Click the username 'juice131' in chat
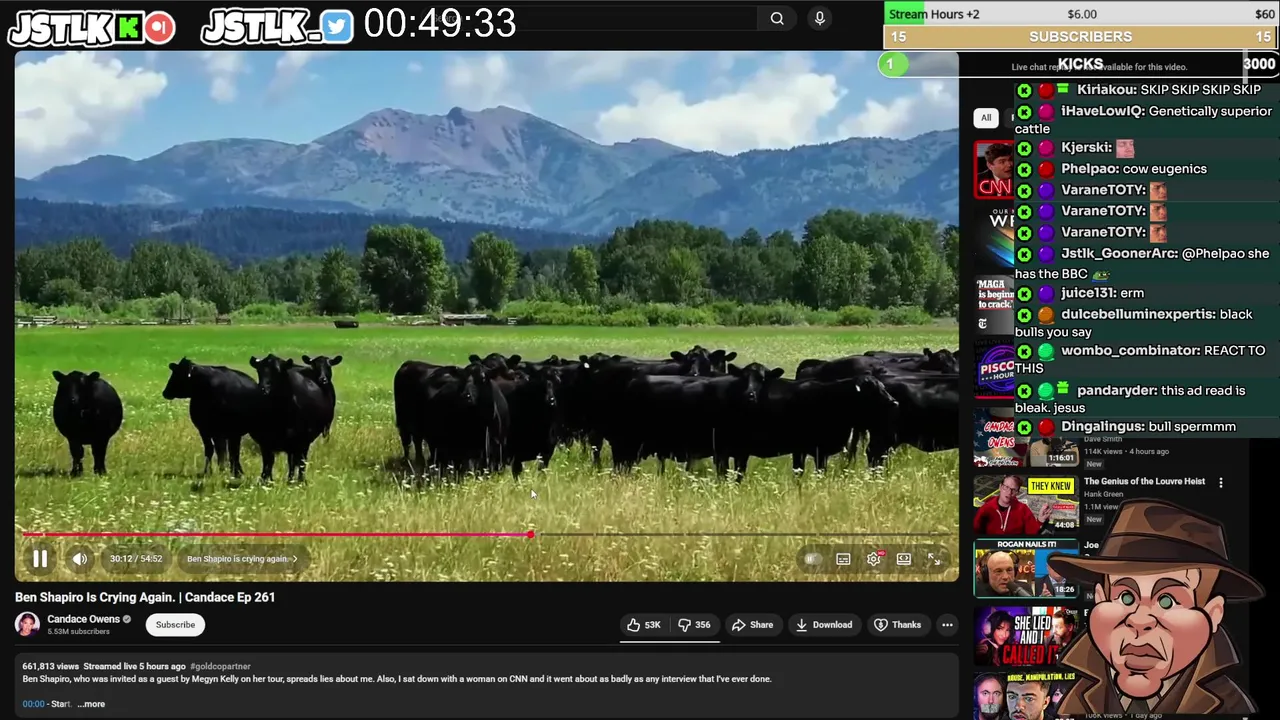The height and width of the screenshot is (720, 1280). tap(1087, 293)
